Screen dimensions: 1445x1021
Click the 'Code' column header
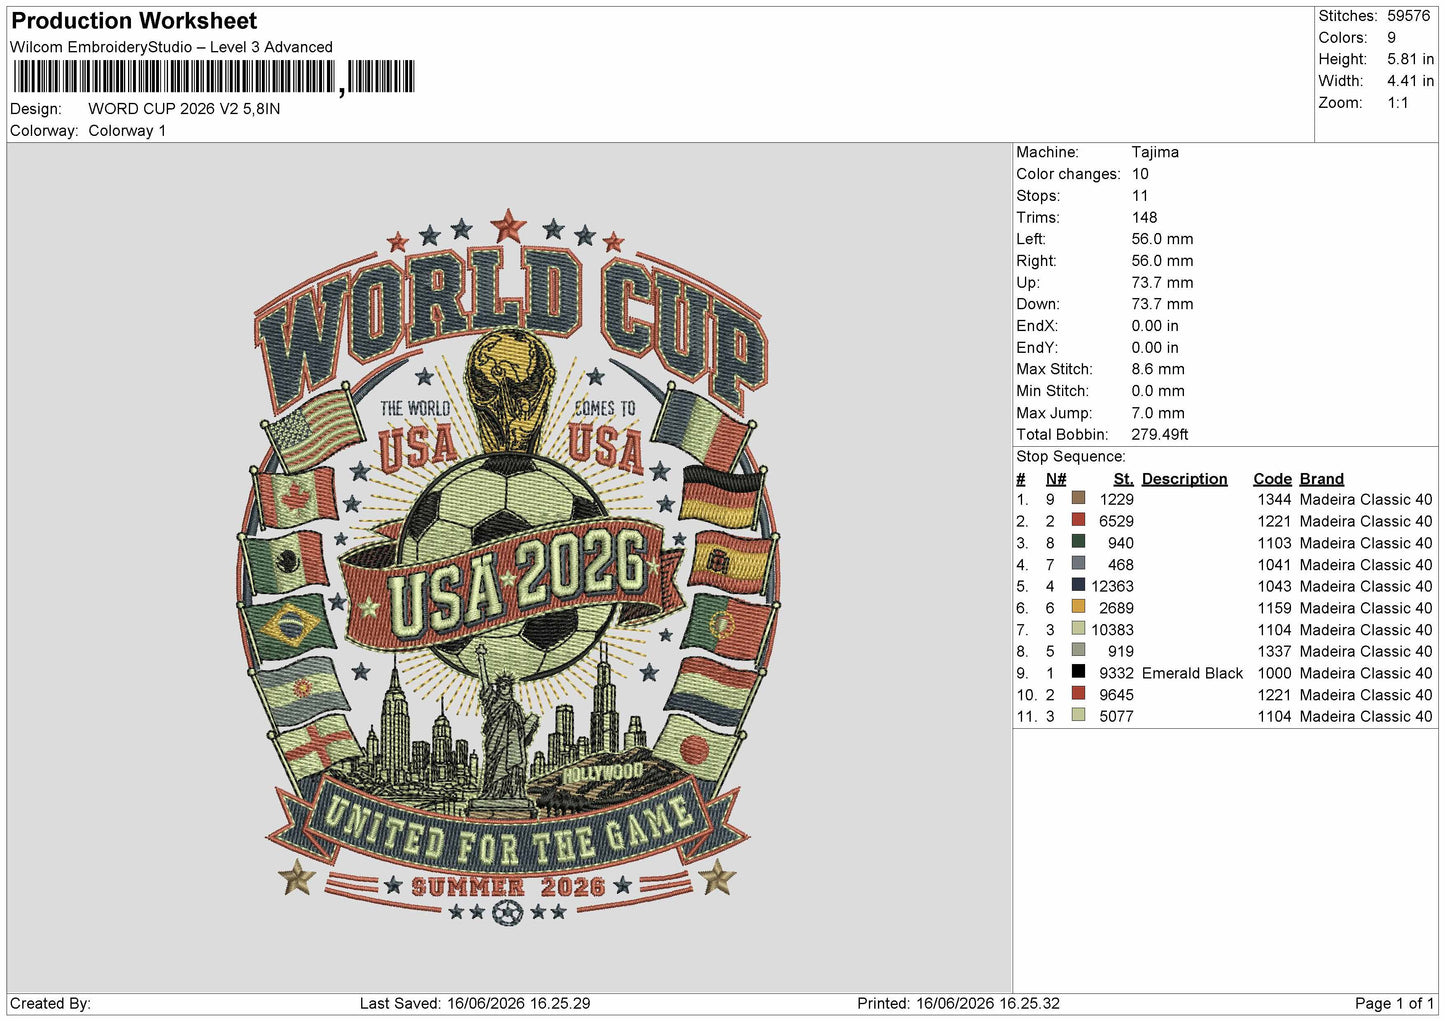point(1272,479)
